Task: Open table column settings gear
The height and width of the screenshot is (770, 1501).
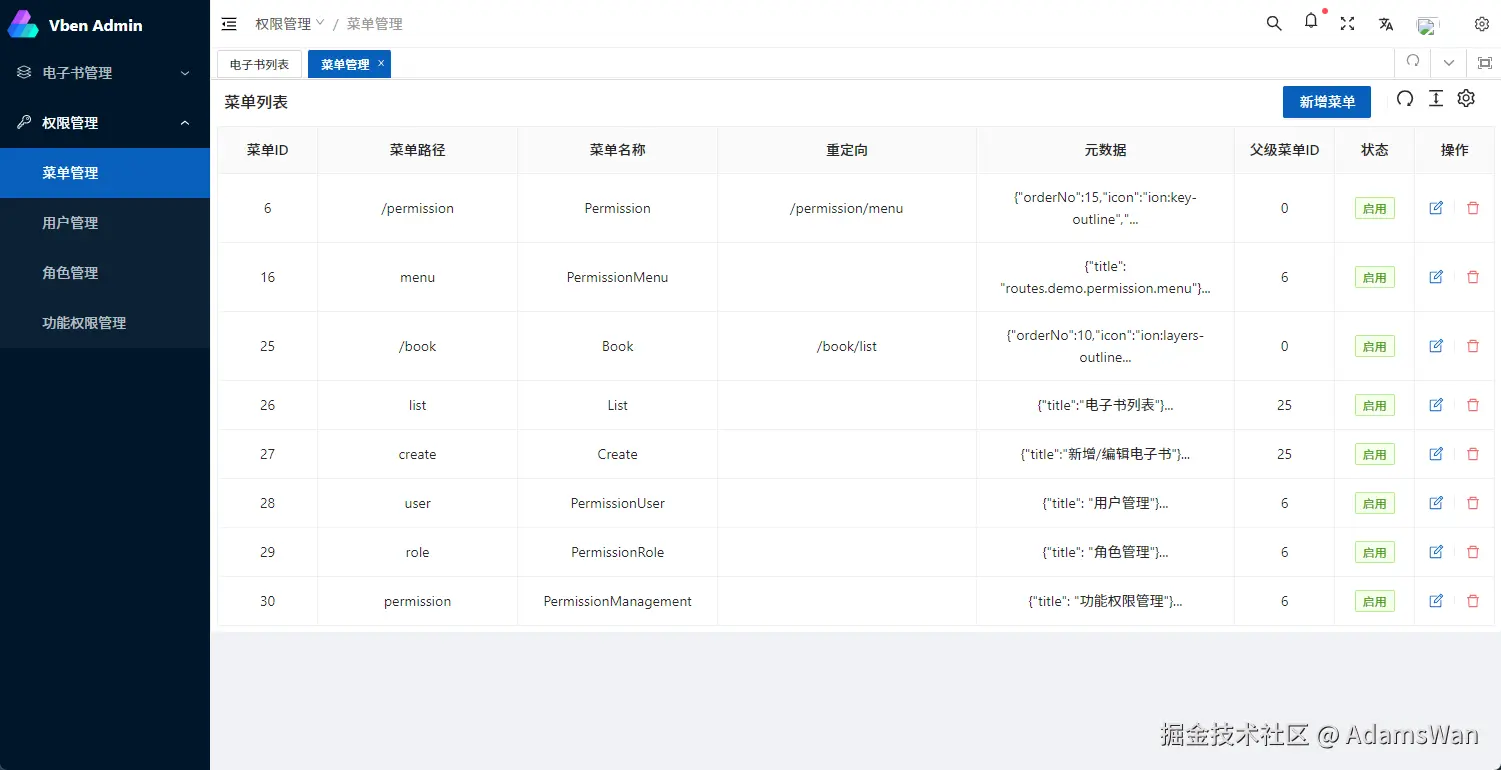Action: pos(1466,98)
